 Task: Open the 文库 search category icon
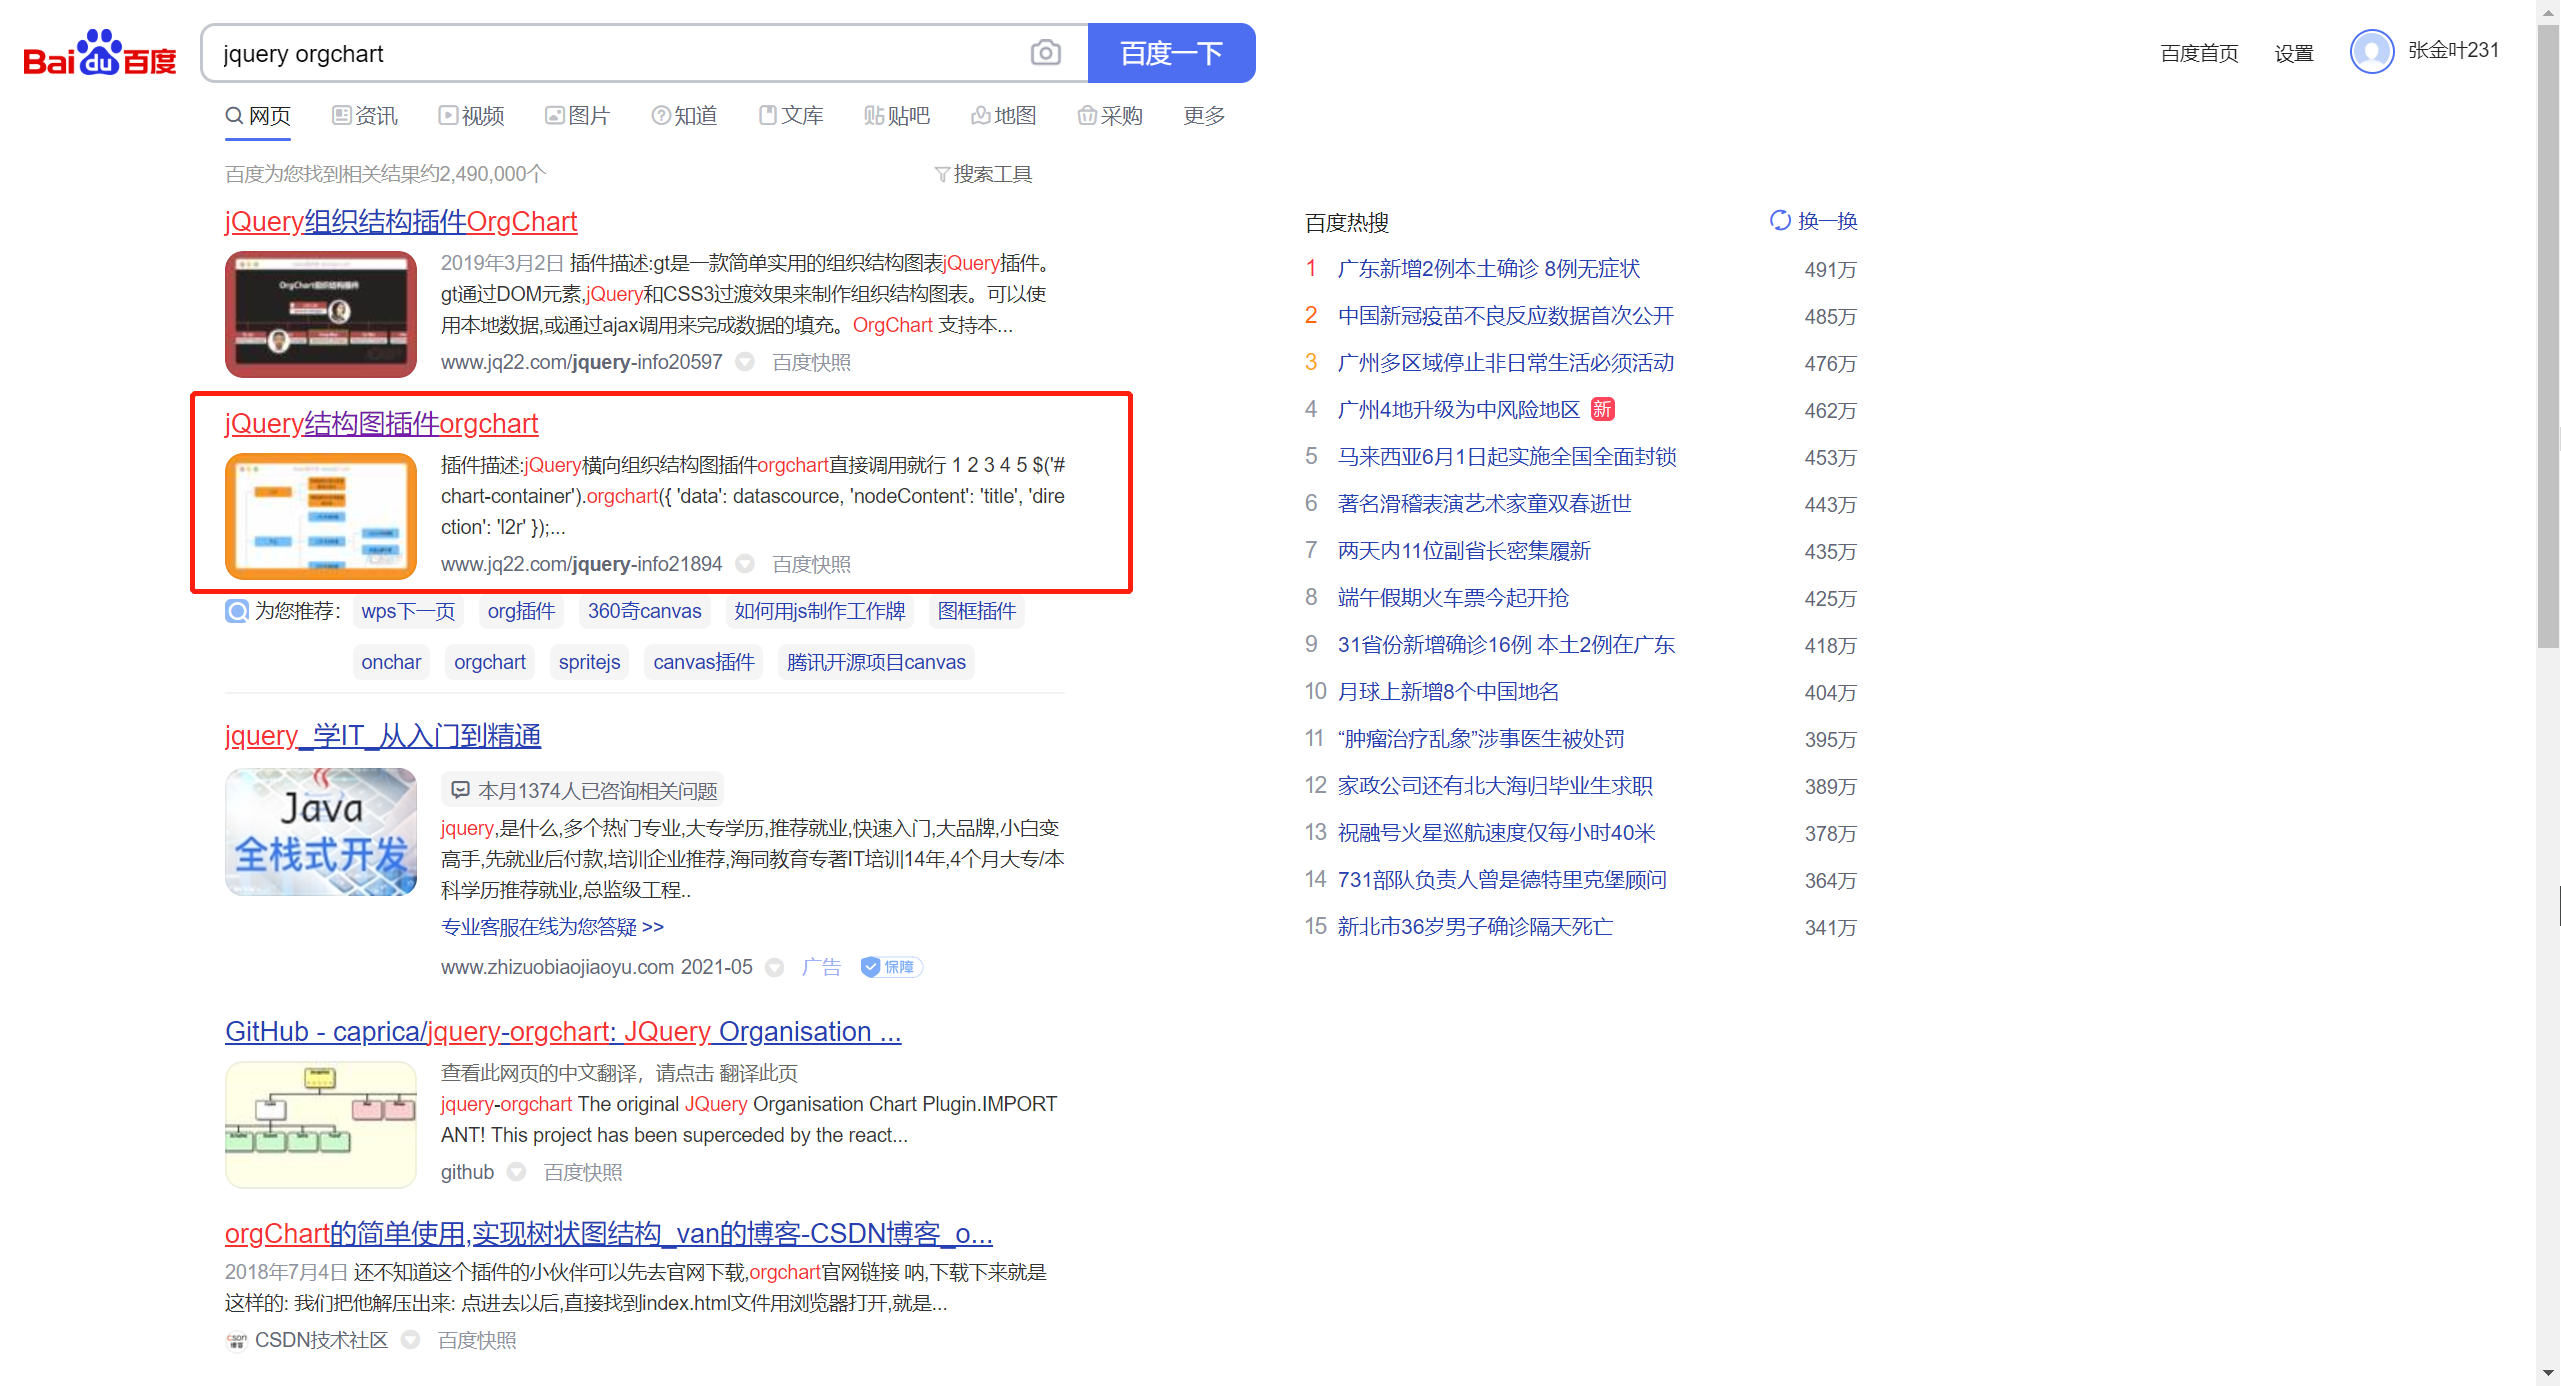pyautogui.click(x=769, y=115)
